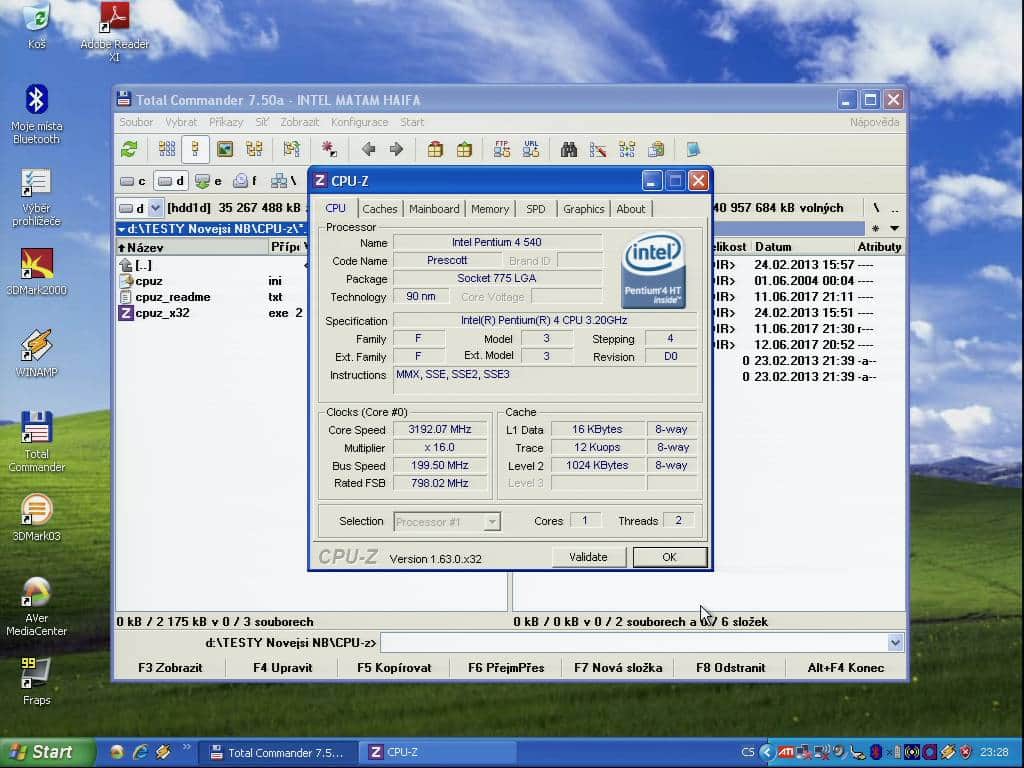
Task: Open the Příkazy menu
Action: (x=226, y=122)
